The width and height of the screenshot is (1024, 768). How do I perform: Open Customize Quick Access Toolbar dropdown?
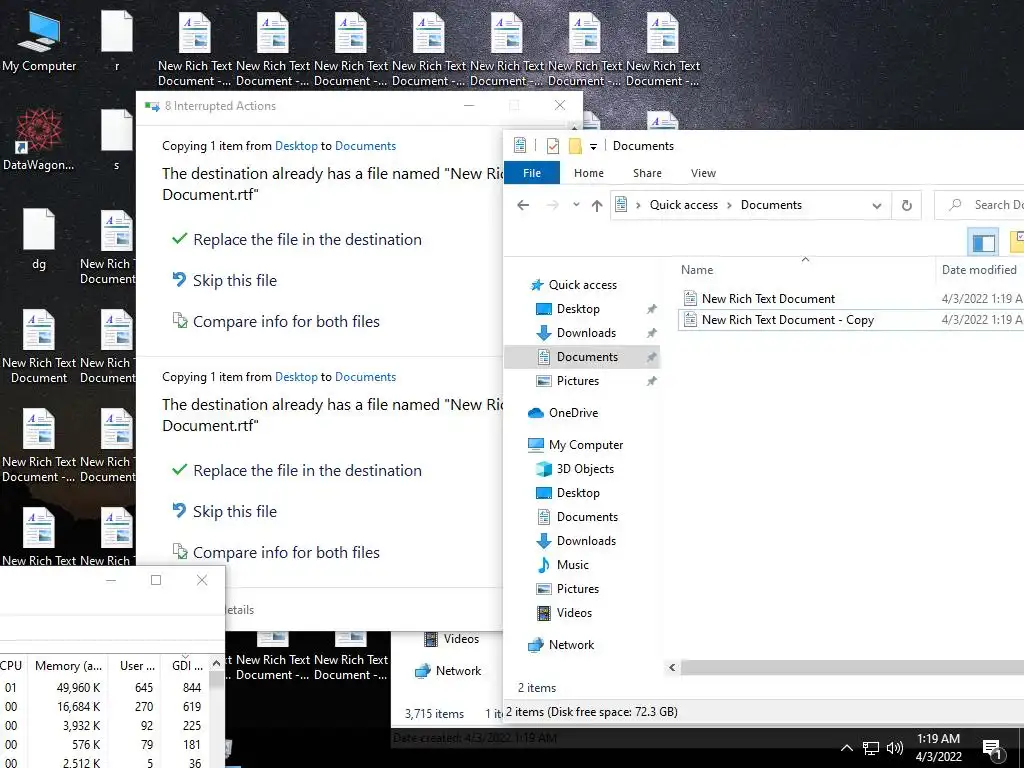pyautogui.click(x=593, y=146)
